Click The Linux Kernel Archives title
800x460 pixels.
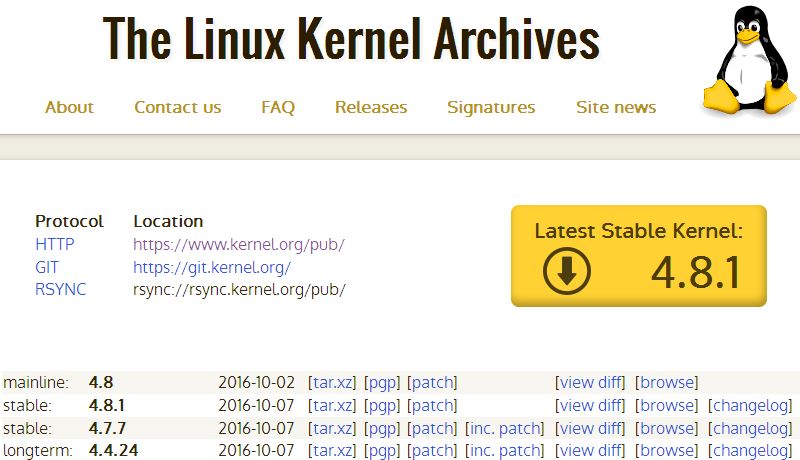pos(351,40)
